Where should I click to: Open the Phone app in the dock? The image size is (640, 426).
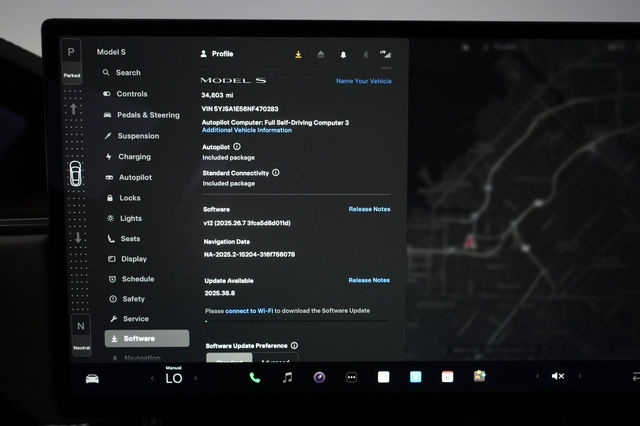click(255, 377)
